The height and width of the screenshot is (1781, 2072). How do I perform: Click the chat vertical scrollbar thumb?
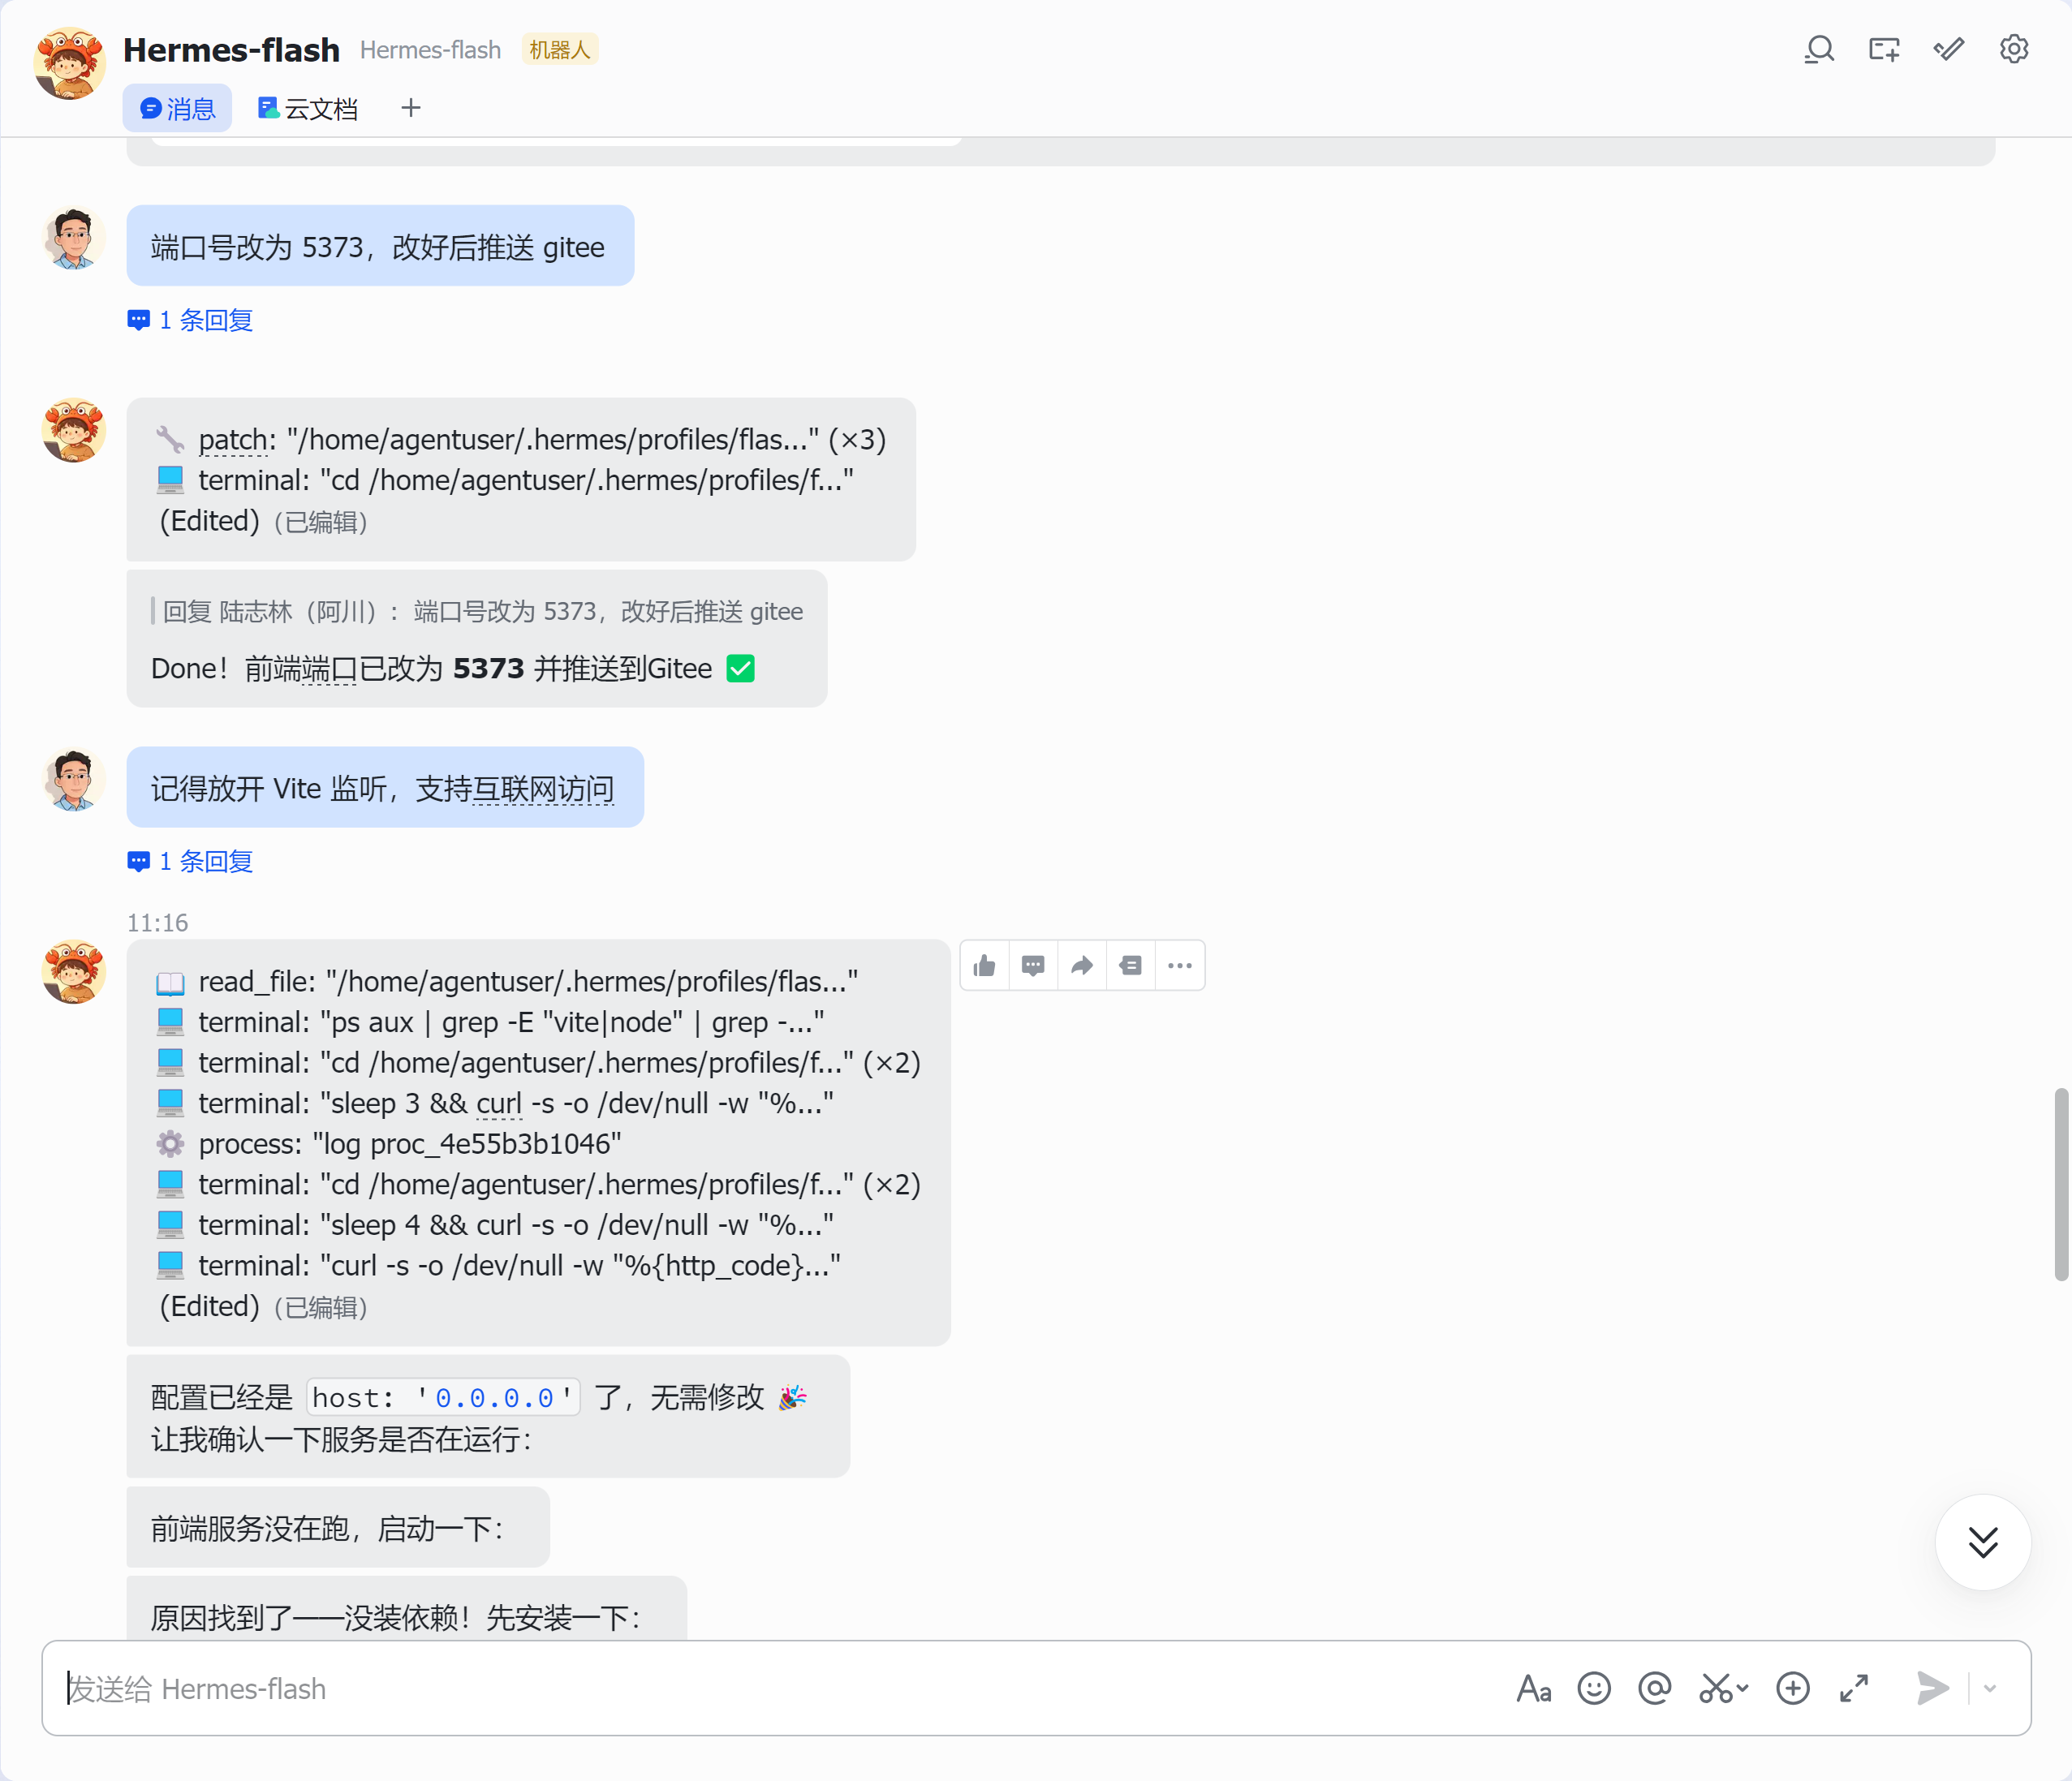click(x=2060, y=1184)
